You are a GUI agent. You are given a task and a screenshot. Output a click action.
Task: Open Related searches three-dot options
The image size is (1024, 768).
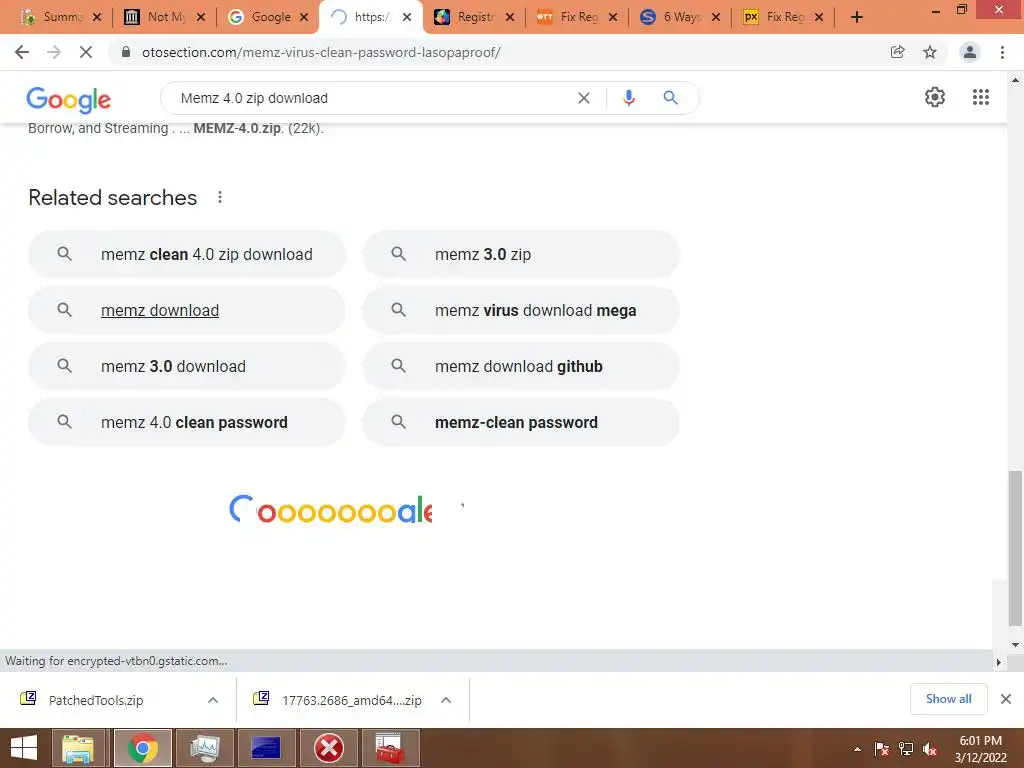pyautogui.click(x=220, y=197)
